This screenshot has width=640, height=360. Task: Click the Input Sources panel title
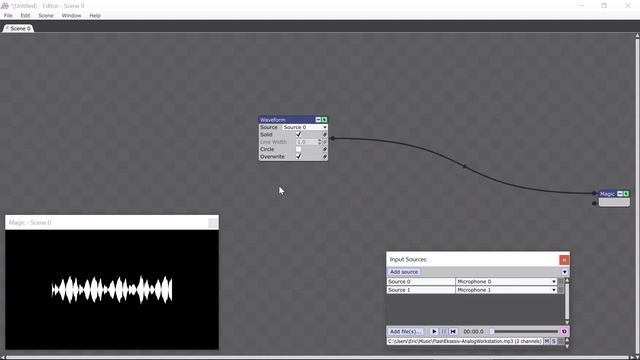point(408,259)
